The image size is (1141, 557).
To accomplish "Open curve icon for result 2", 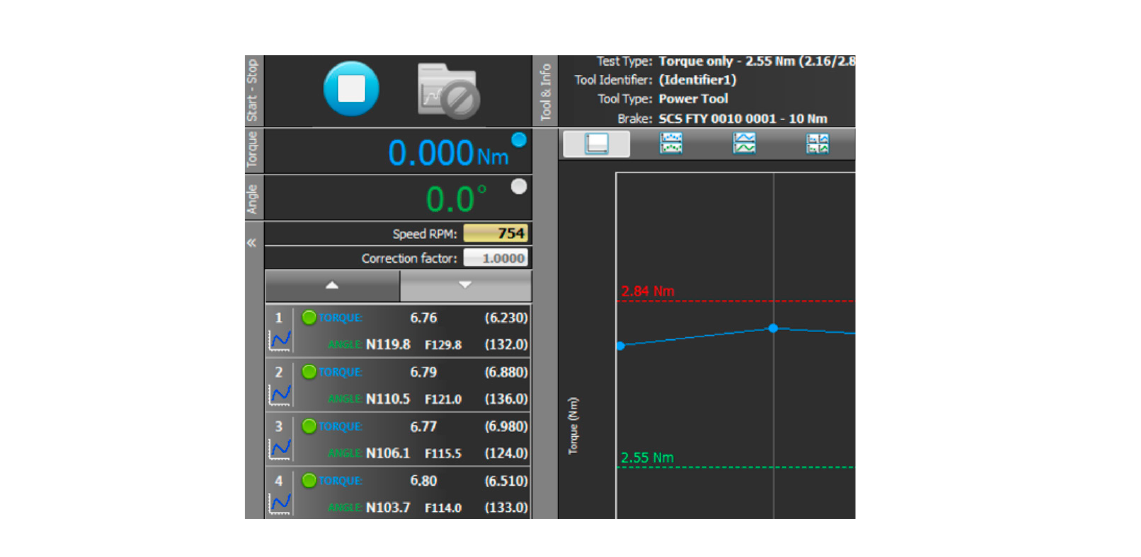I will 281,395.
